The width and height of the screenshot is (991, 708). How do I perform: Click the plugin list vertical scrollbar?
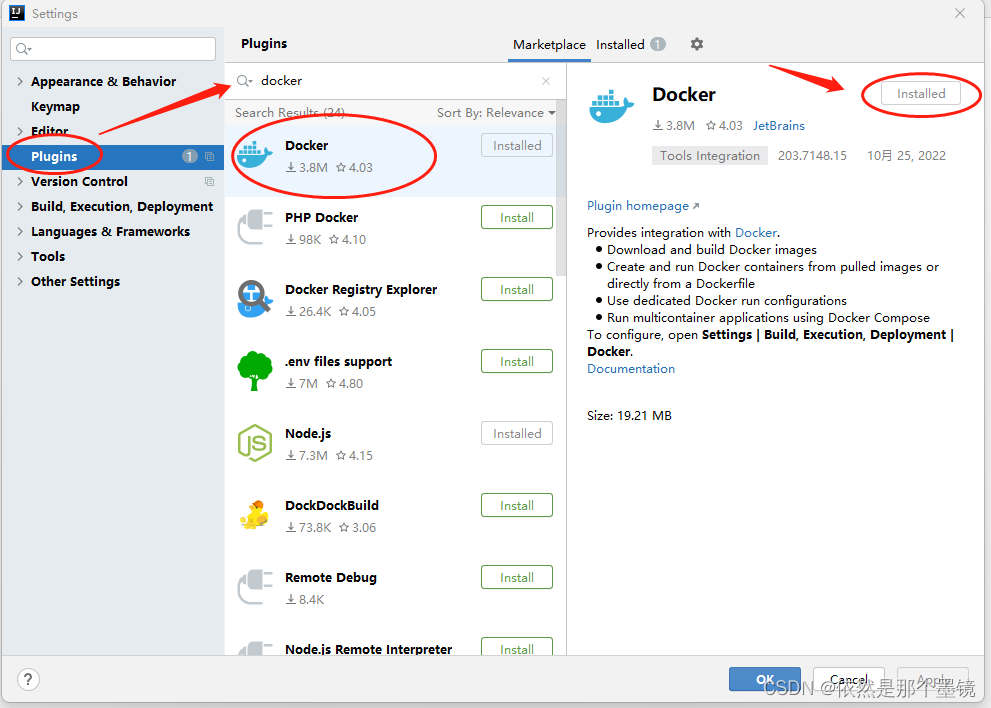(x=561, y=188)
